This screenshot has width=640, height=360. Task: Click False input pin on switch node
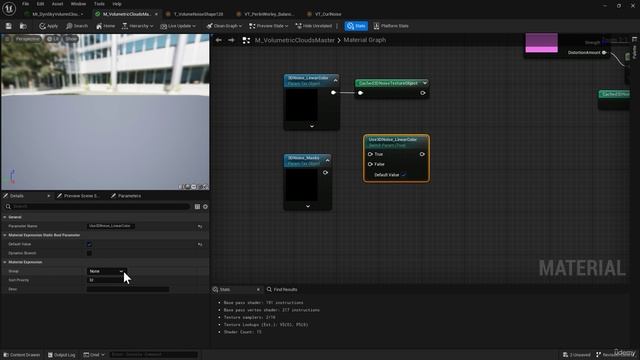tap(370, 164)
